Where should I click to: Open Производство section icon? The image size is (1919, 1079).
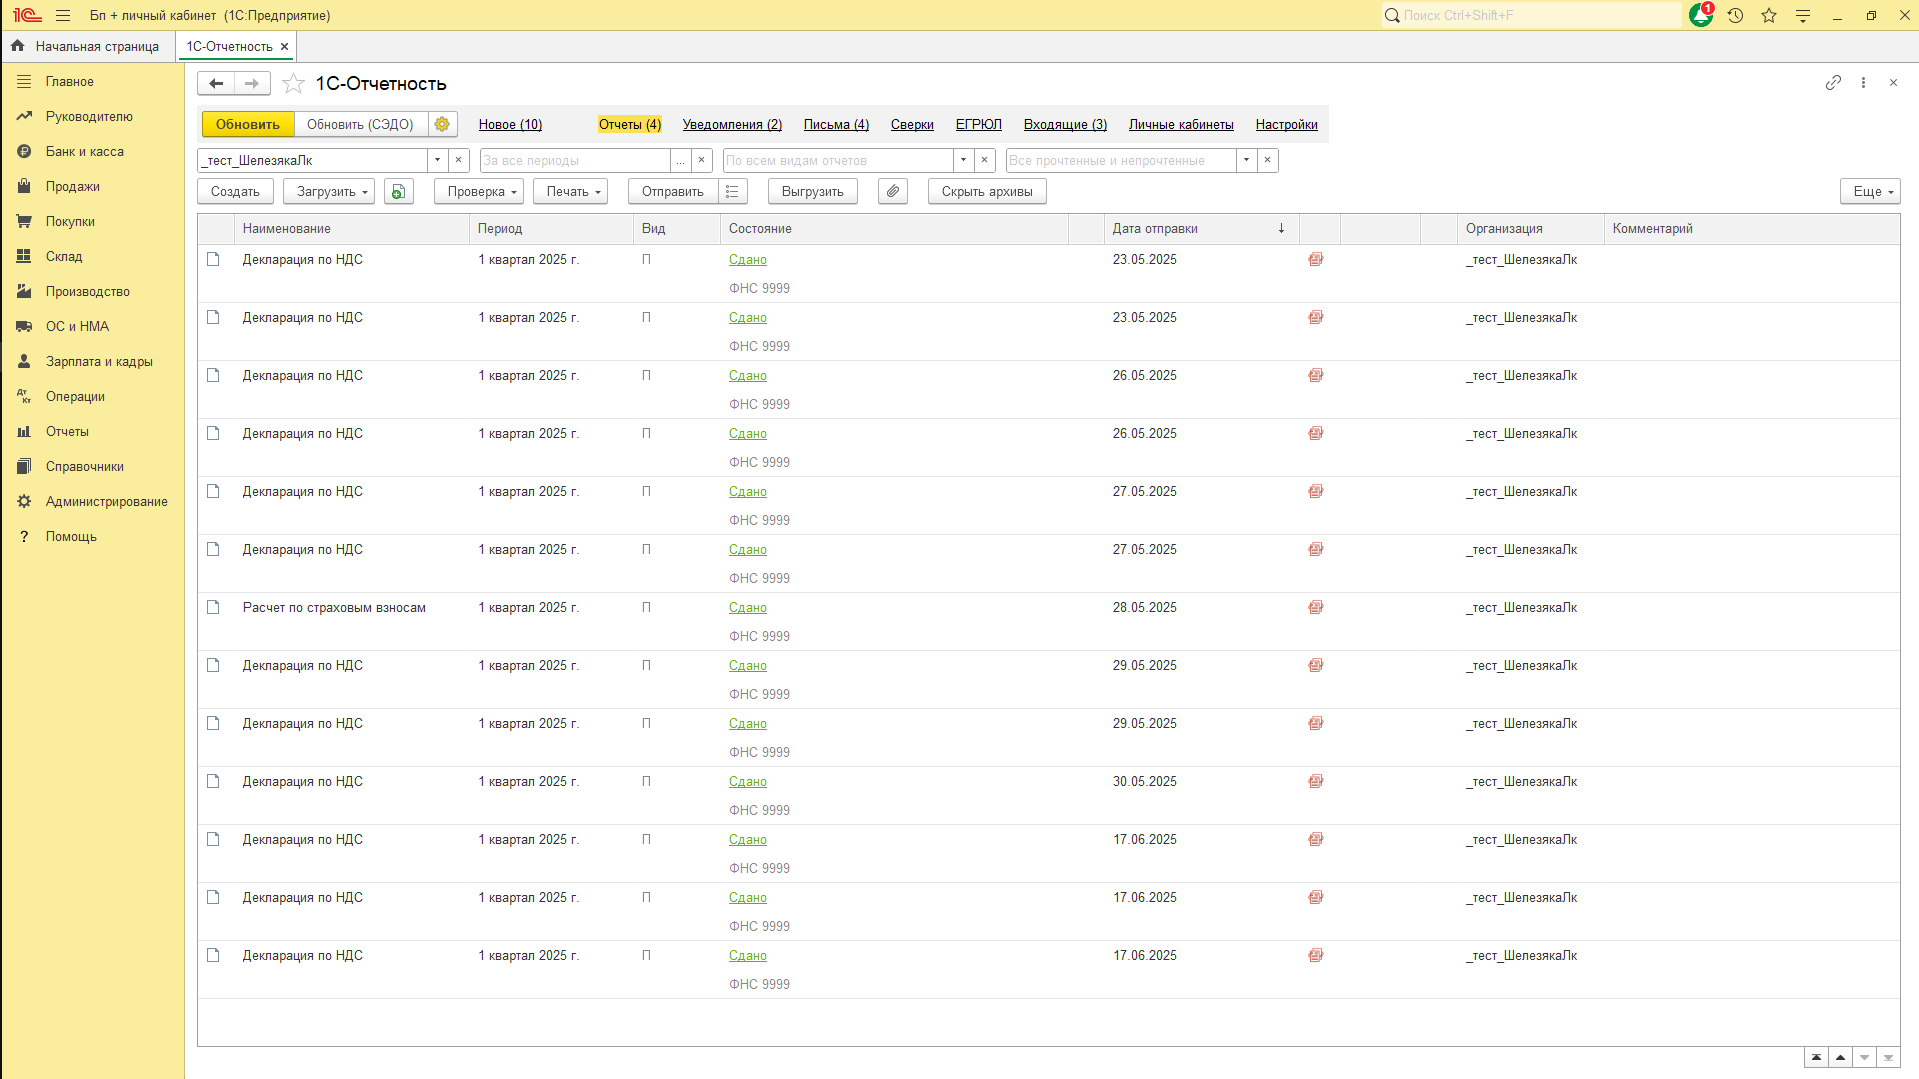pyautogui.click(x=24, y=291)
